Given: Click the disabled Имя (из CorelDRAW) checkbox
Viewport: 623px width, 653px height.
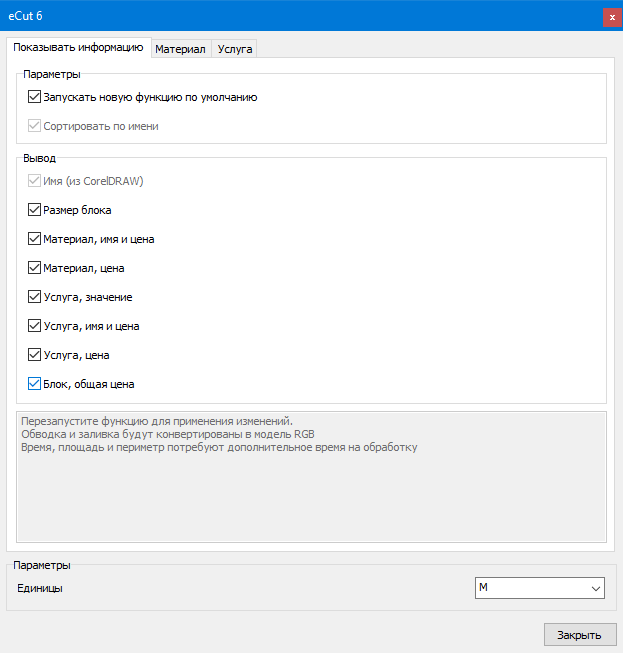Looking at the screenshot, I should click(36, 182).
